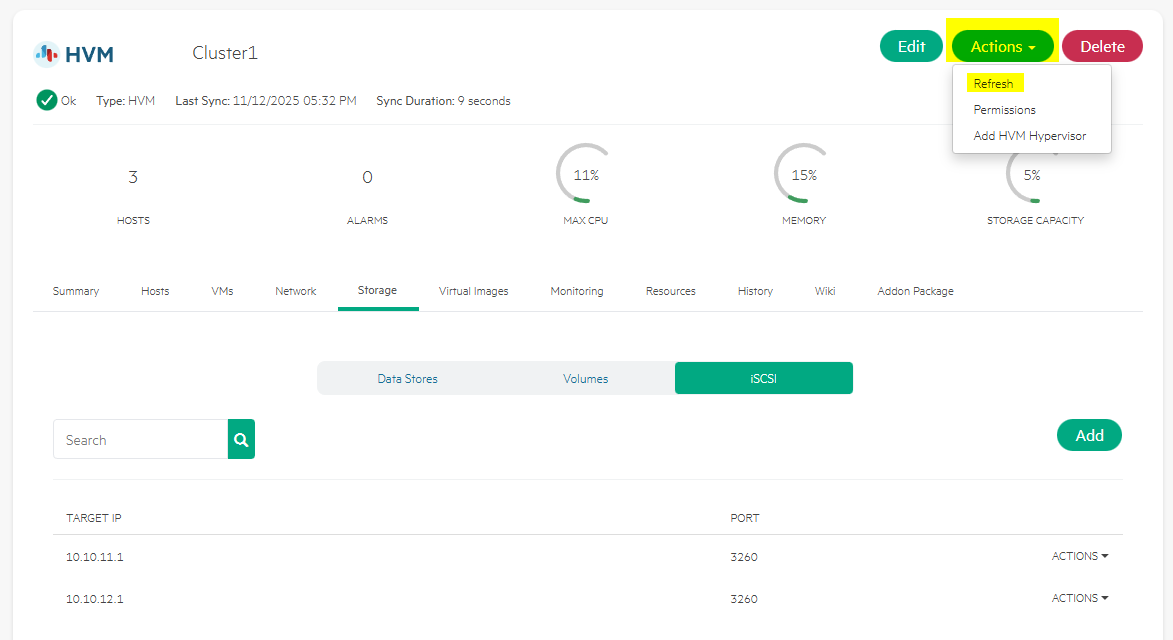Choose Refresh from the Actions menu

(993, 84)
